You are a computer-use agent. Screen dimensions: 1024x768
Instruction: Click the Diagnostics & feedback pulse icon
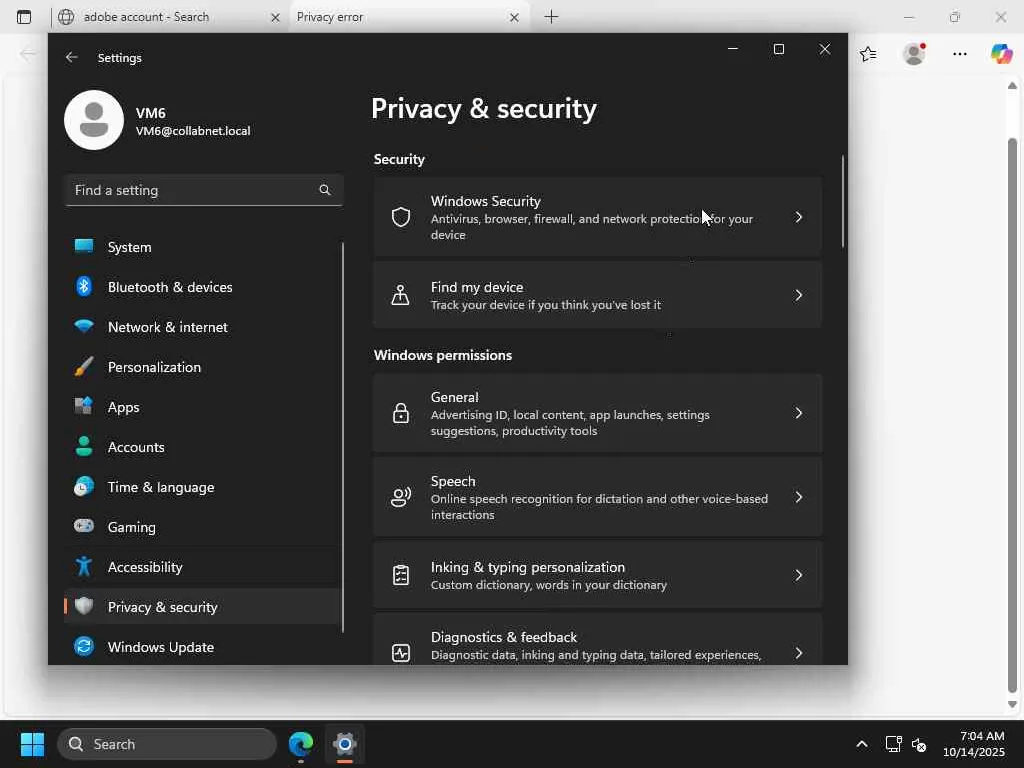(x=400, y=652)
